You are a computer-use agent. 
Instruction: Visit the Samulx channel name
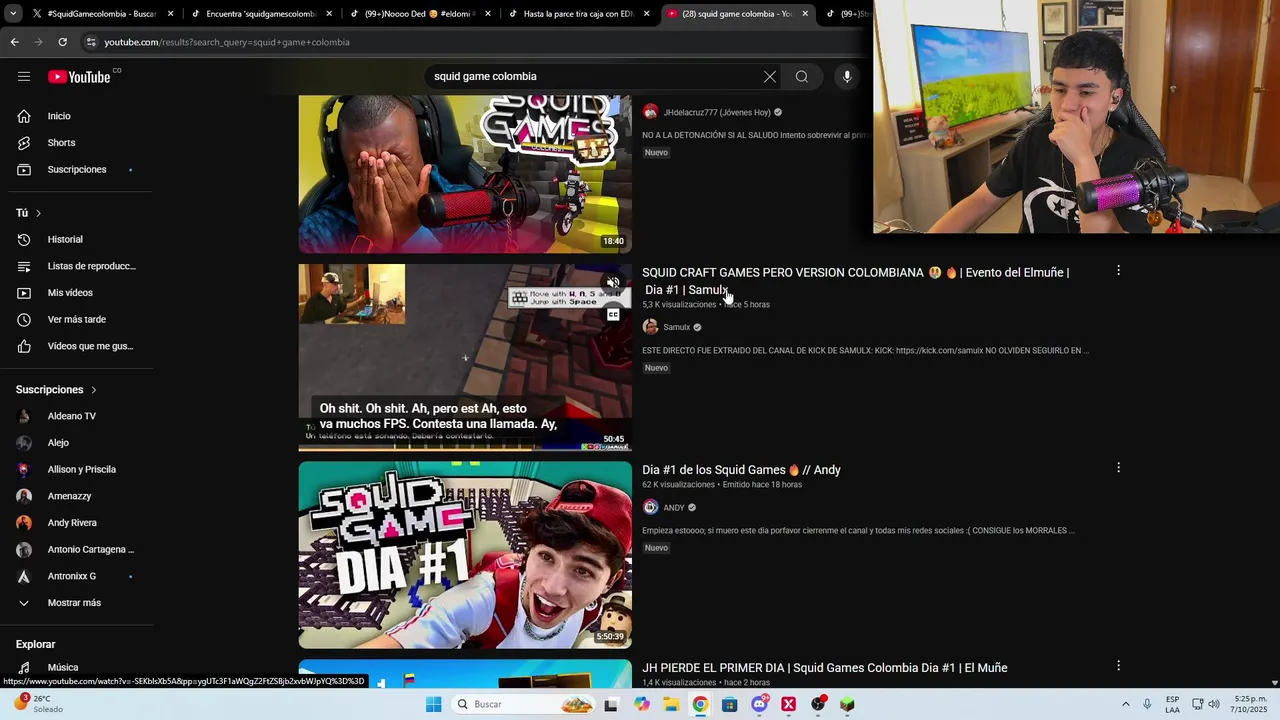pyautogui.click(x=676, y=327)
